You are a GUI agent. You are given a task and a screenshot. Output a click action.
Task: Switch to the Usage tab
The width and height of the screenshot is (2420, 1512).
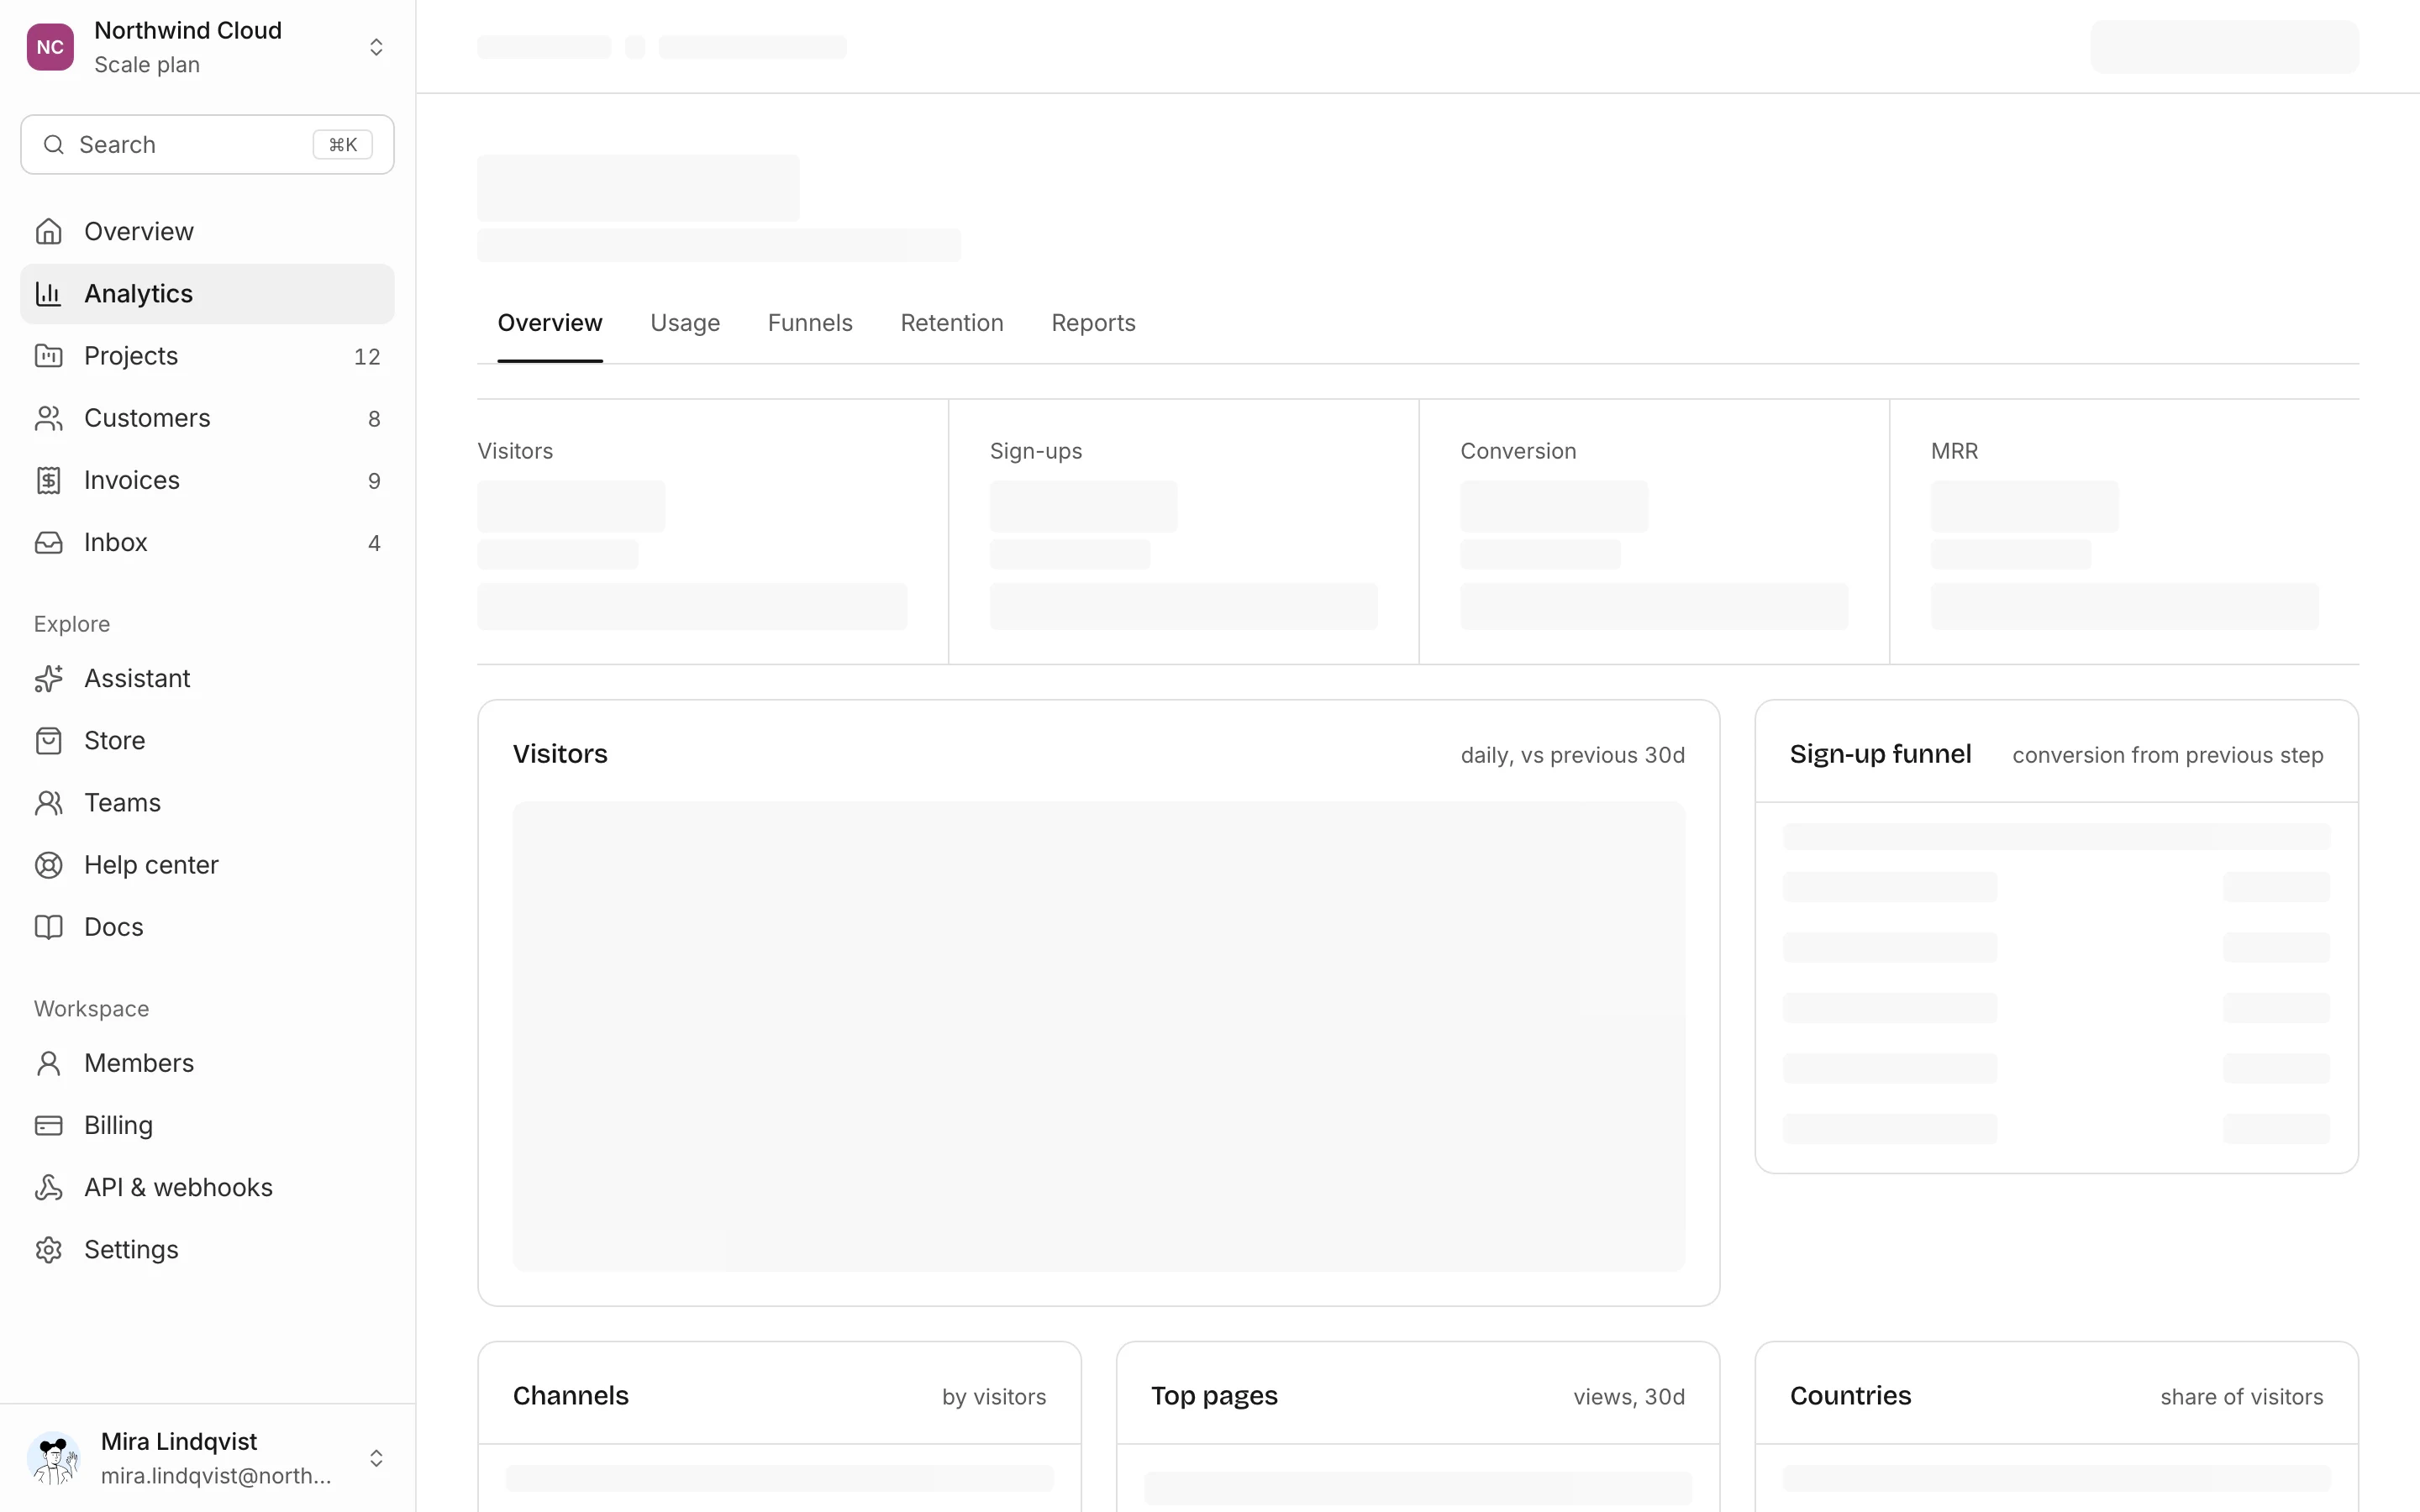pyautogui.click(x=685, y=323)
